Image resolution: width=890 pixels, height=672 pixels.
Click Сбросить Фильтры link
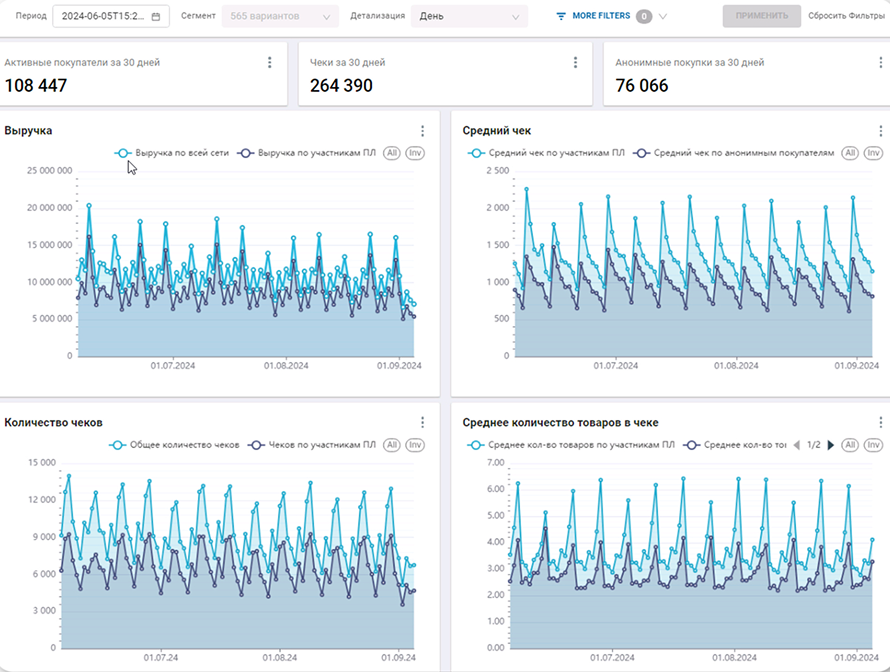(x=846, y=17)
